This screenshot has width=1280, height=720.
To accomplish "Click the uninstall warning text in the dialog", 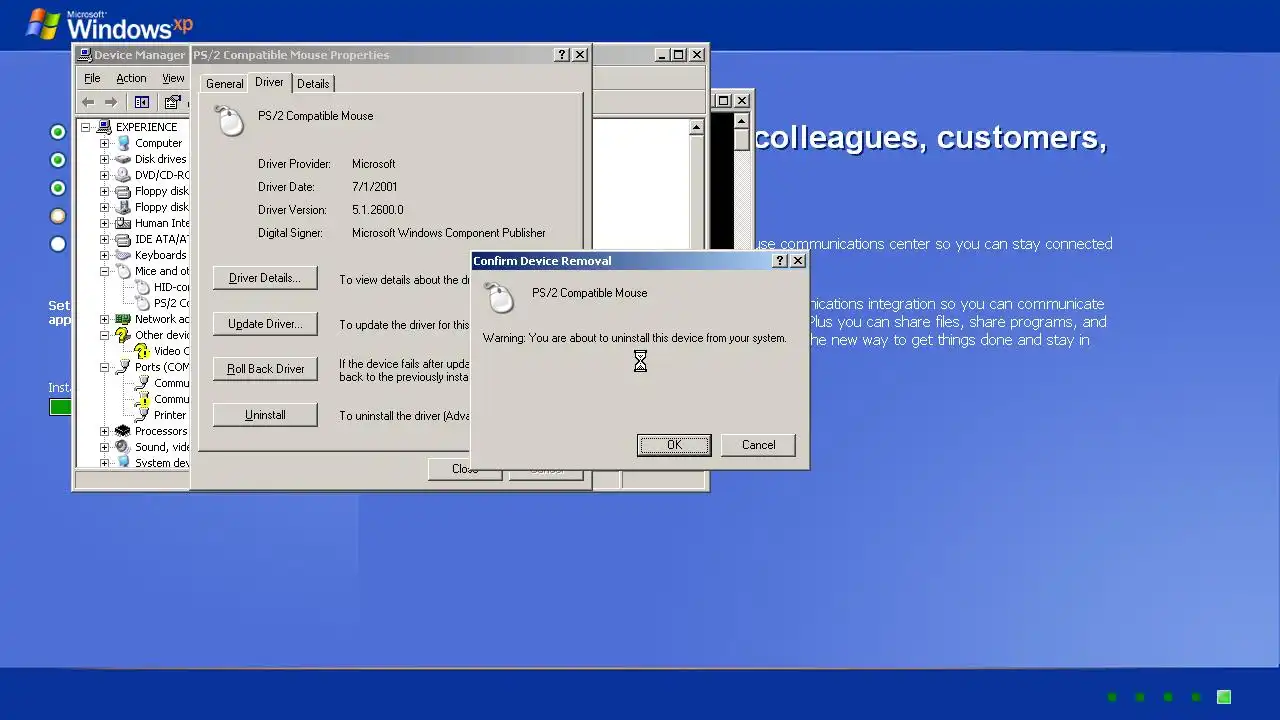I will 635,338.
